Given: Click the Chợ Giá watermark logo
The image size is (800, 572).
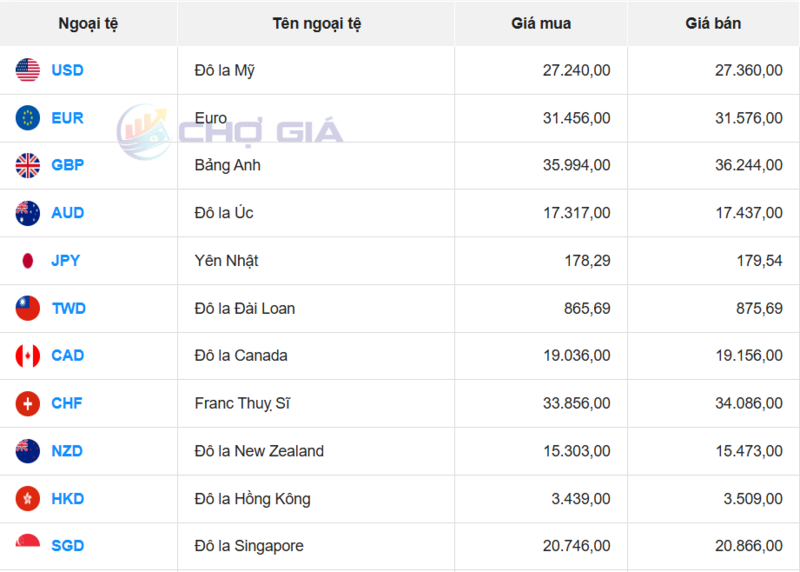Looking at the screenshot, I should click(x=230, y=131).
